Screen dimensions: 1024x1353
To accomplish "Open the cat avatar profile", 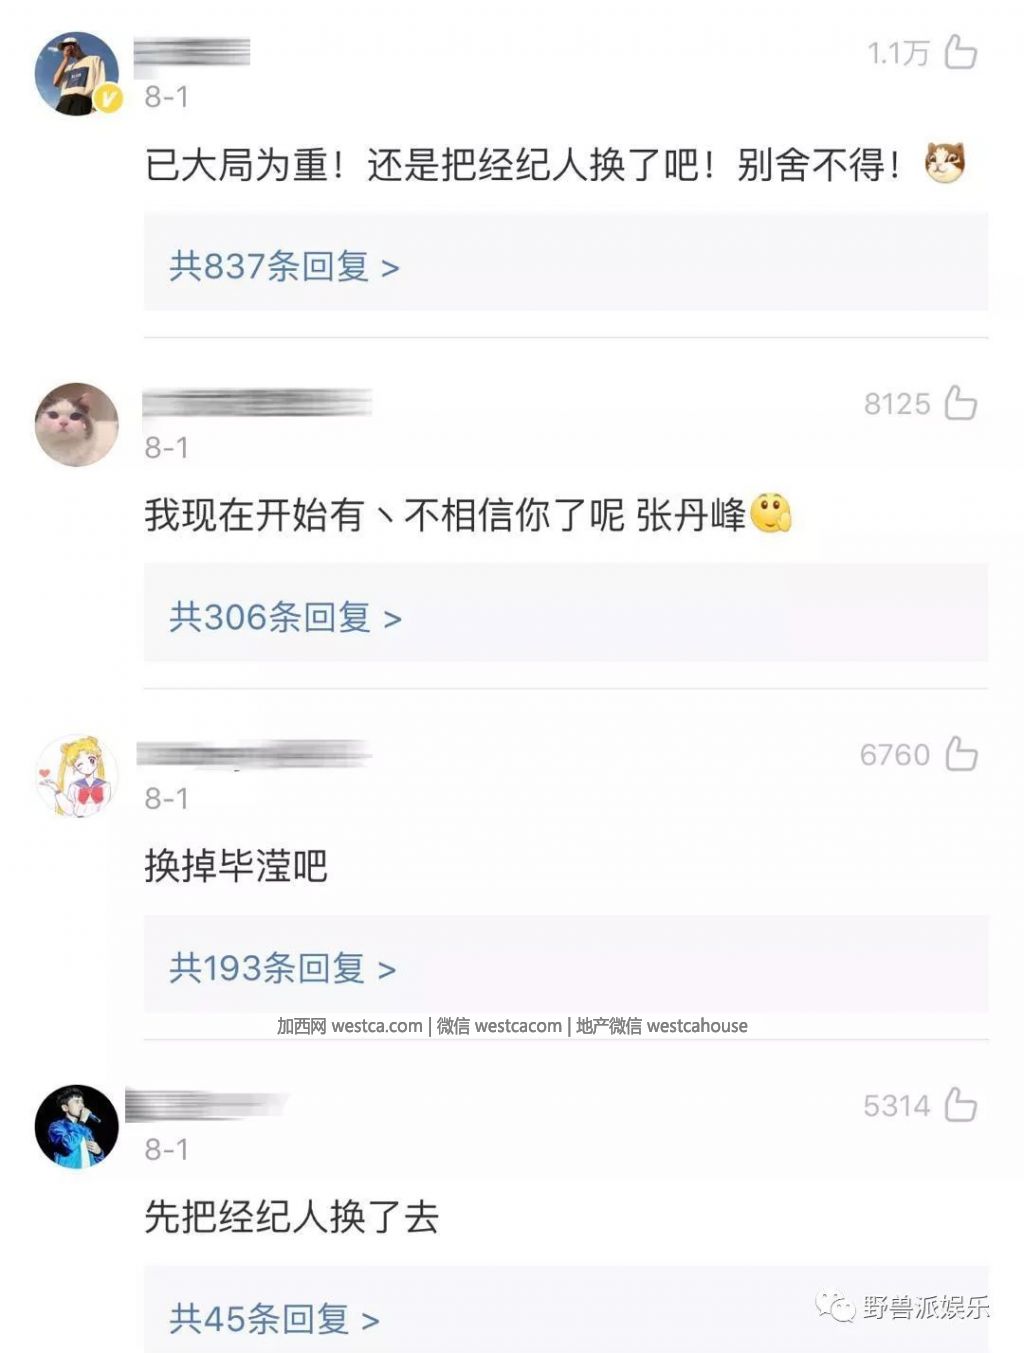I will [77, 424].
